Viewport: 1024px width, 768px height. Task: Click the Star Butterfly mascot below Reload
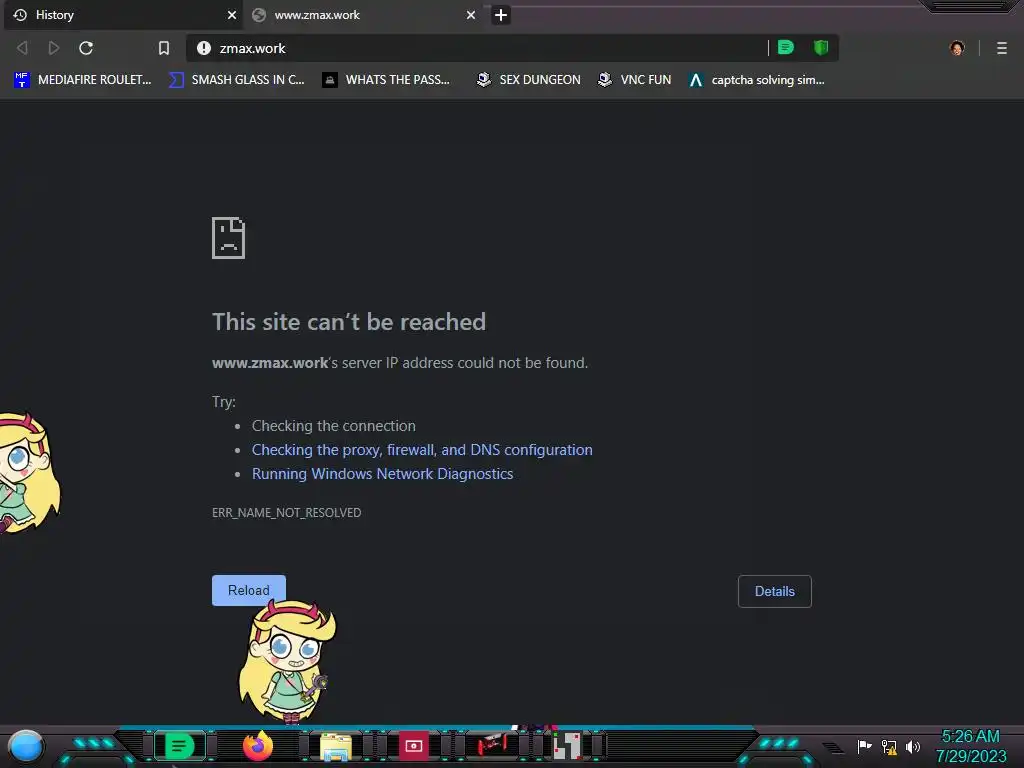[287, 661]
